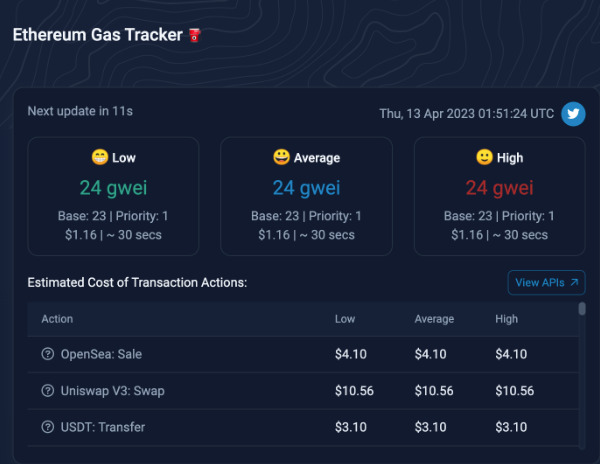Click the Twitter bird share icon
This screenshot has height=464, width=600.
coord(573,114)
